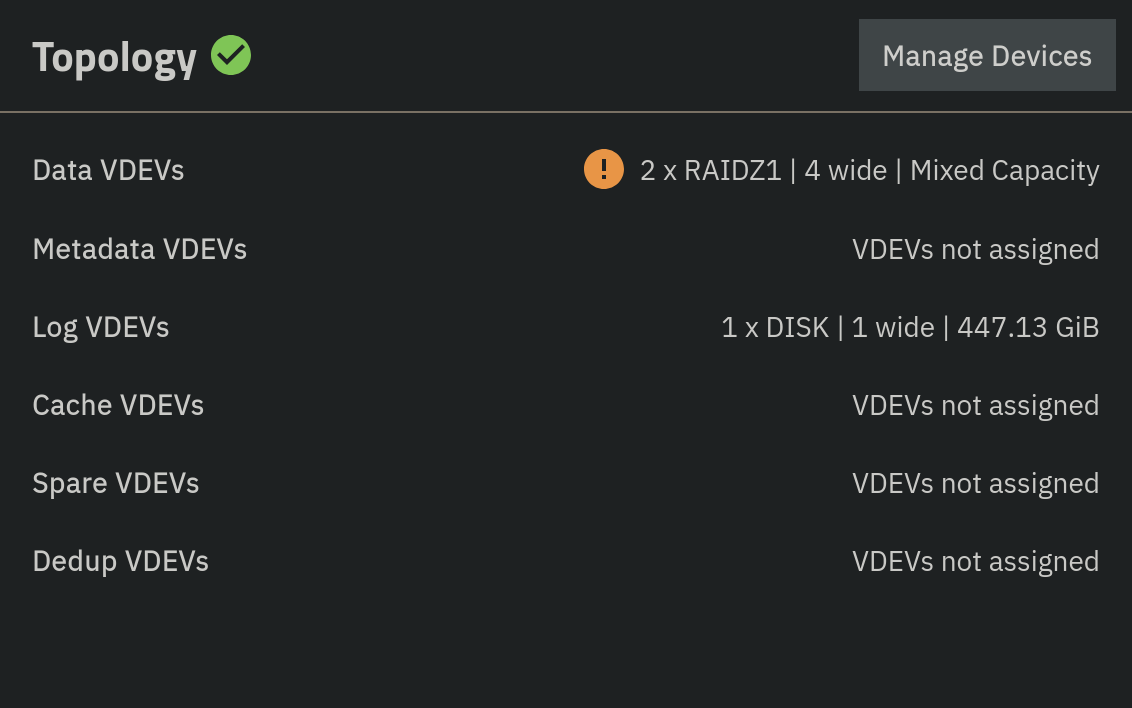This screenshot has width=1132, height=708.
Task: Select the Data VDEVs label
Action: [108, 170]
